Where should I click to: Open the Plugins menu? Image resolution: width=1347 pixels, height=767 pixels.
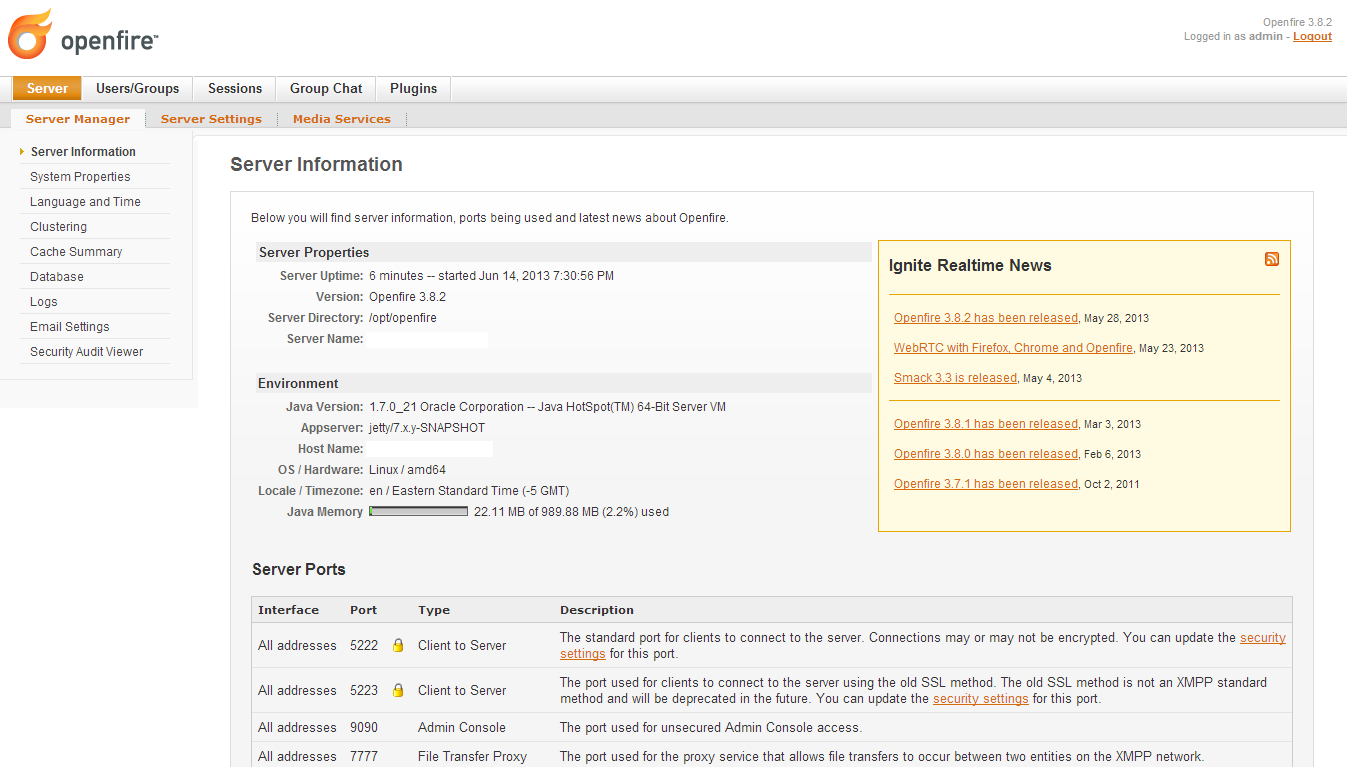(x=413, y=88)
